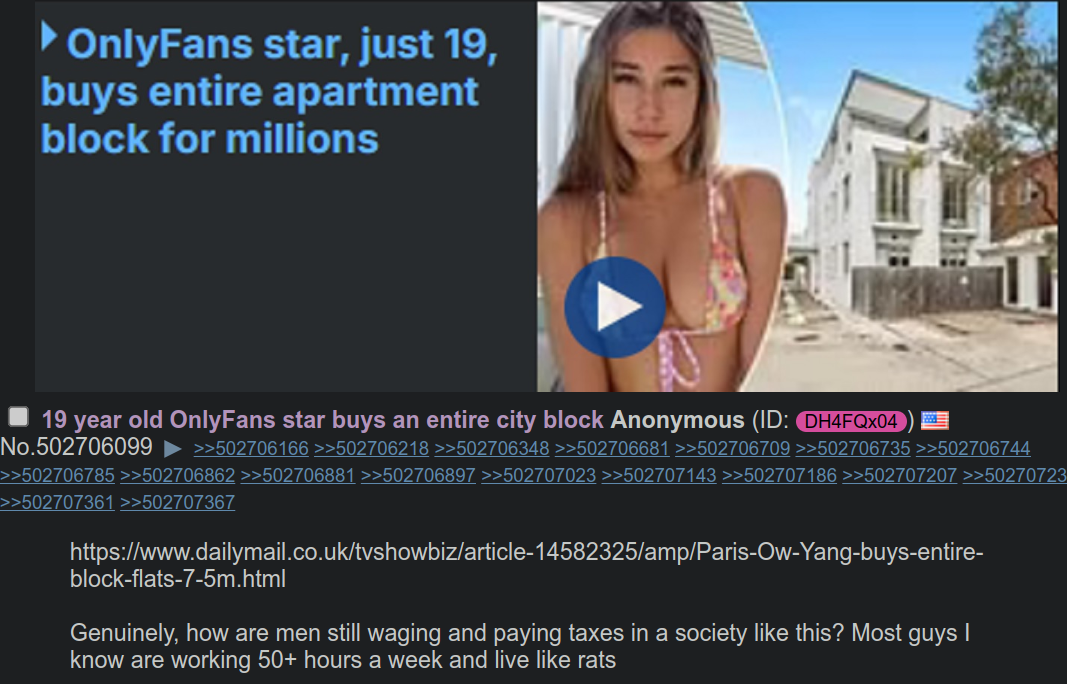The height and width of the screenshot is (684, 1067).
Task: Open reply link >>502706348
Action: pyautogui.click(x=492, y=449)
